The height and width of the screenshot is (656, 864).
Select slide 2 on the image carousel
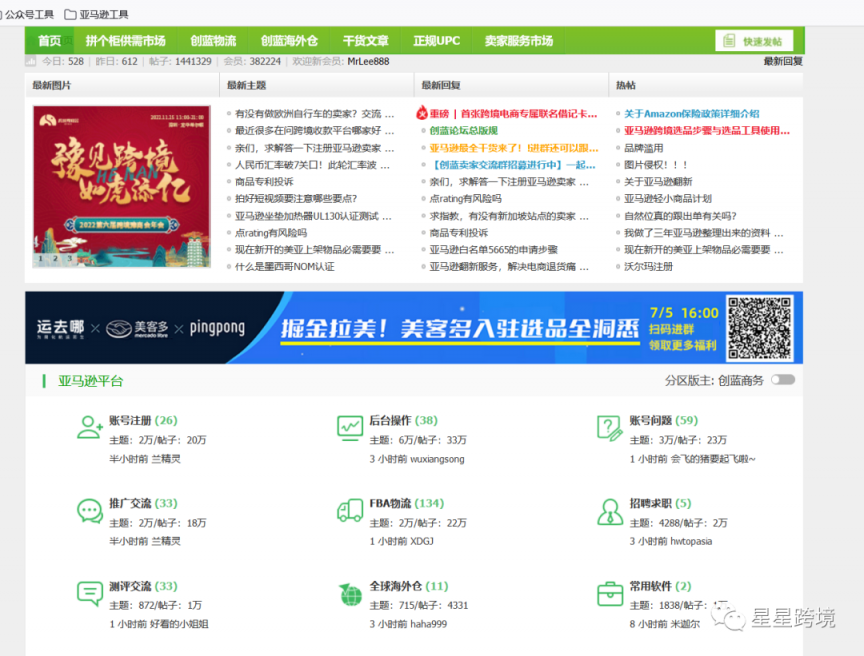coord(55,258)
